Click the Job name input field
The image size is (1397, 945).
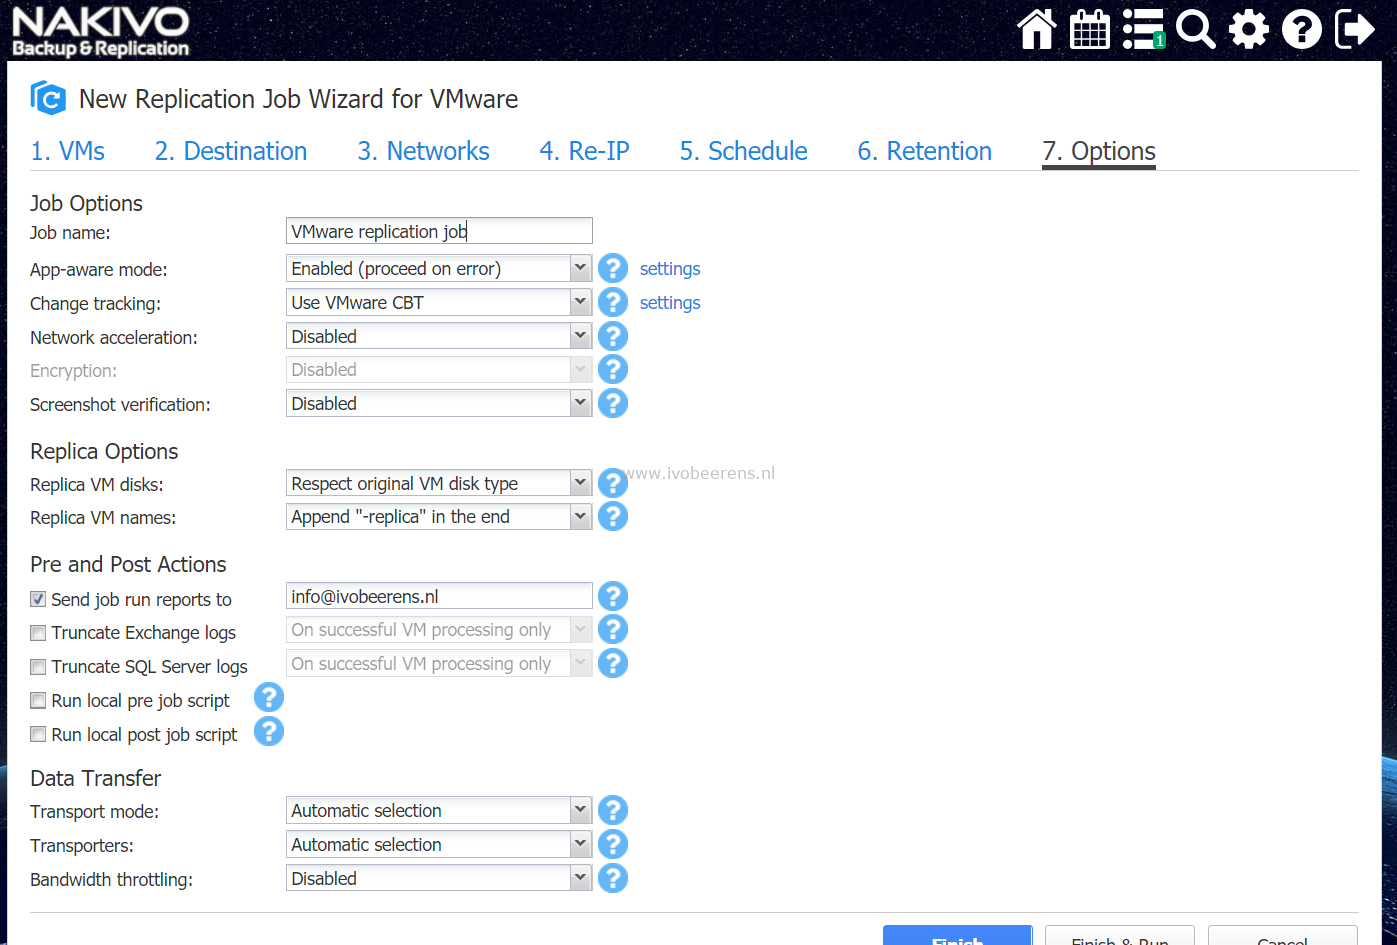tap(439, 231)
